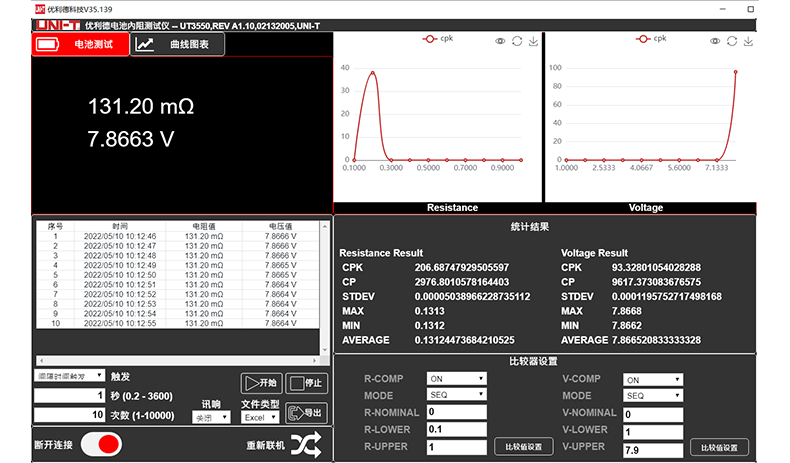Open the 曲线图表 curve chart tab
Image resolution: width=790 pixels, height=463 pixels.
tap(177, 44)
